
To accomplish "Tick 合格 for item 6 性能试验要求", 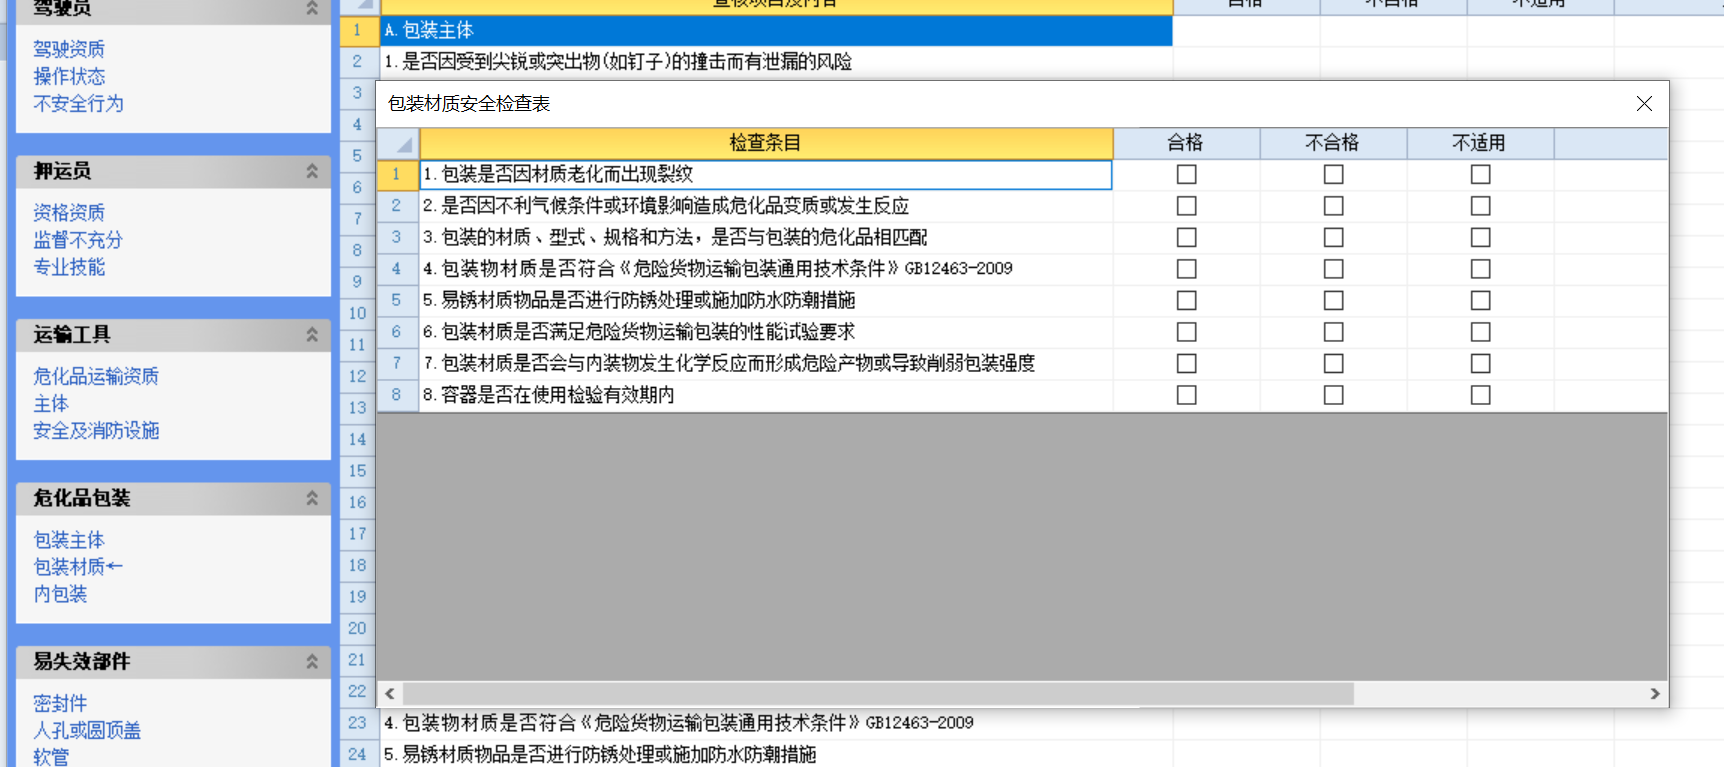I will click(x=1186, y=332).
